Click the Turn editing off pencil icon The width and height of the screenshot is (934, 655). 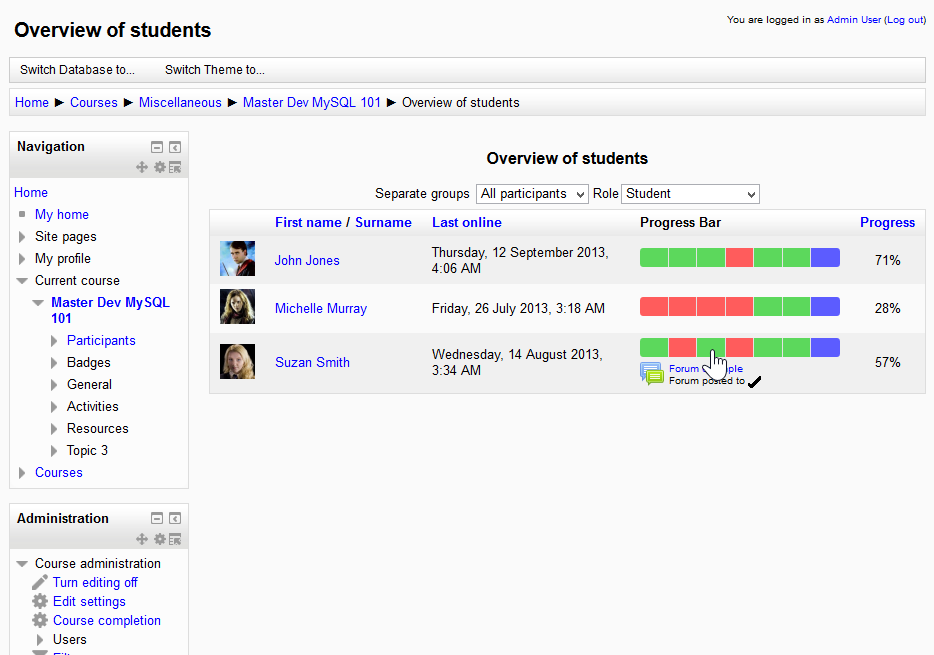click(41, 582)
